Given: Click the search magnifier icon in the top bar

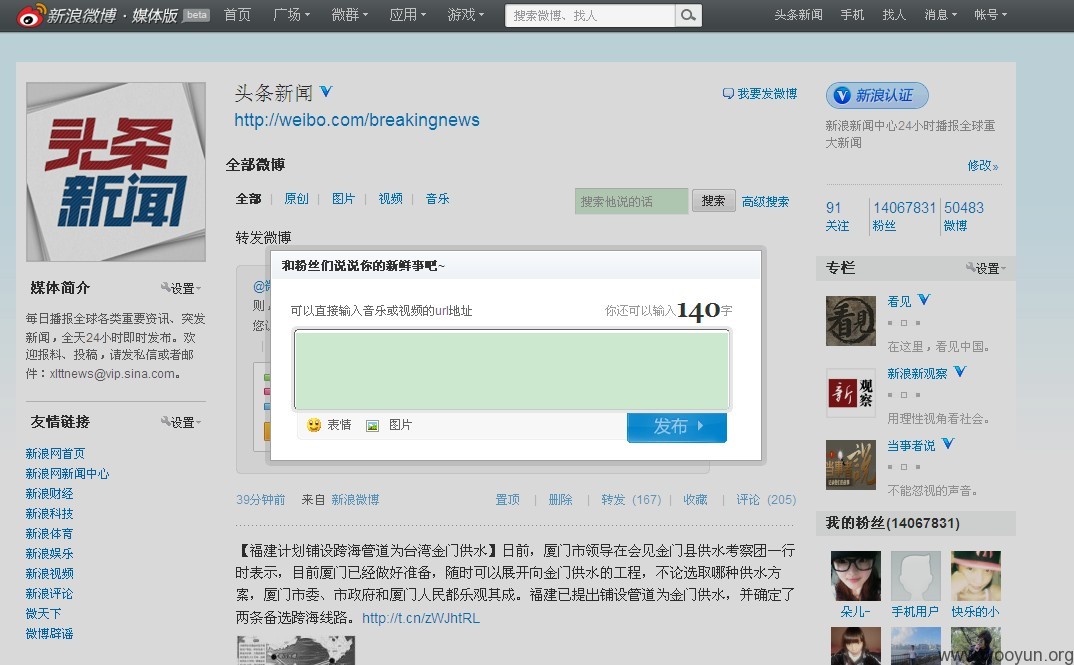Looking at the screenshot, I should 688,15.
